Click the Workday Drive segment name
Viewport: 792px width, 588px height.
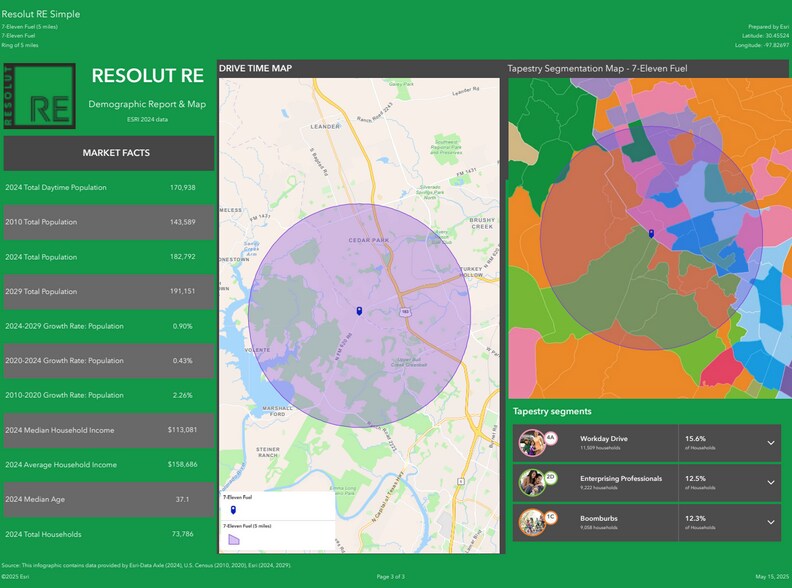604,438
